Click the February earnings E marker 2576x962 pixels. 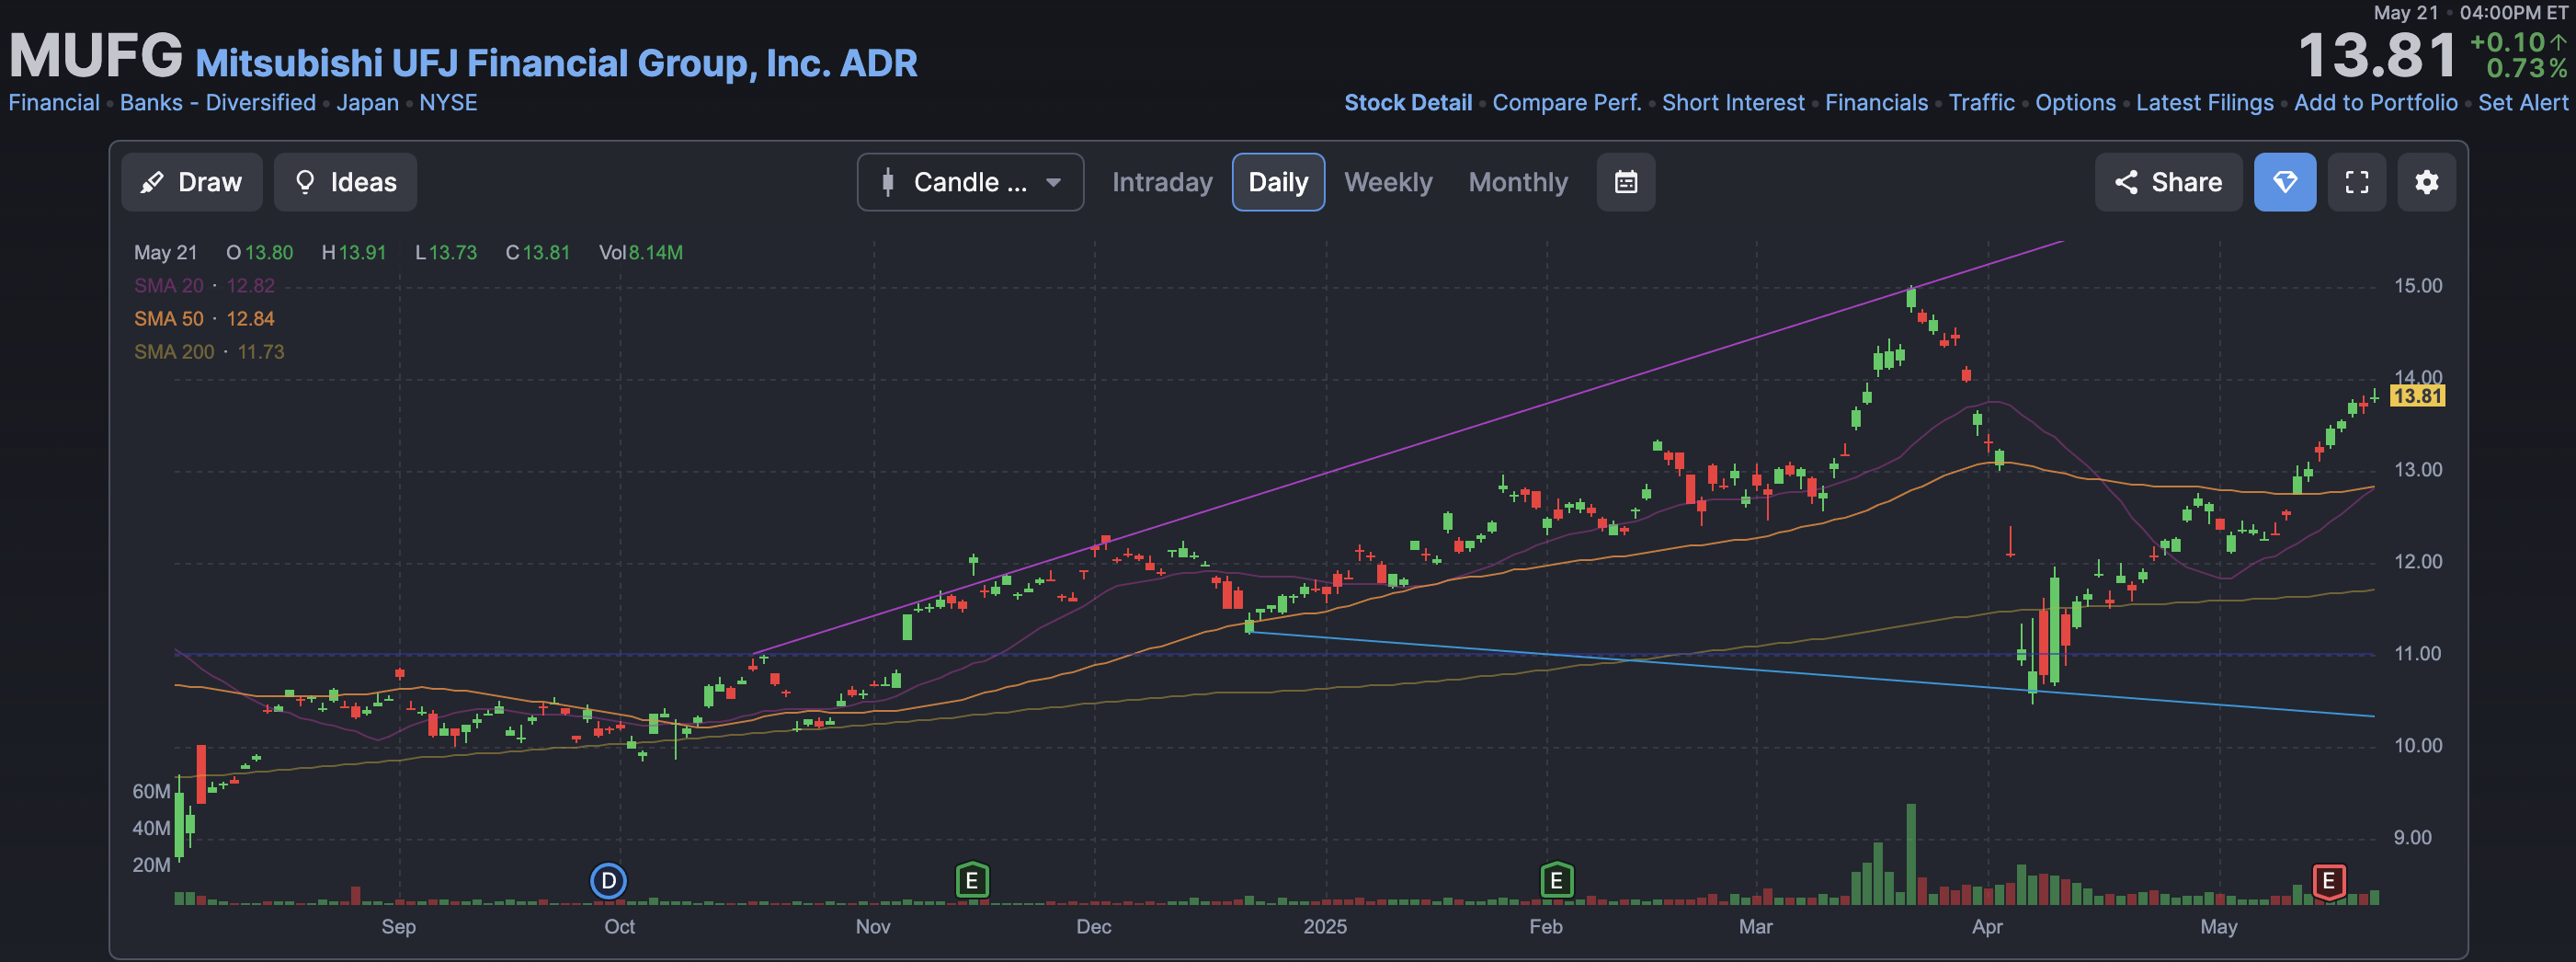(1556, 881)
